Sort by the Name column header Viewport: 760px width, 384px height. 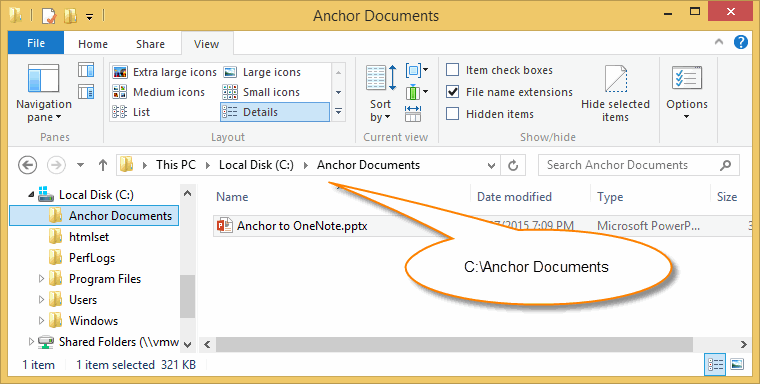[x=232, y=197]
